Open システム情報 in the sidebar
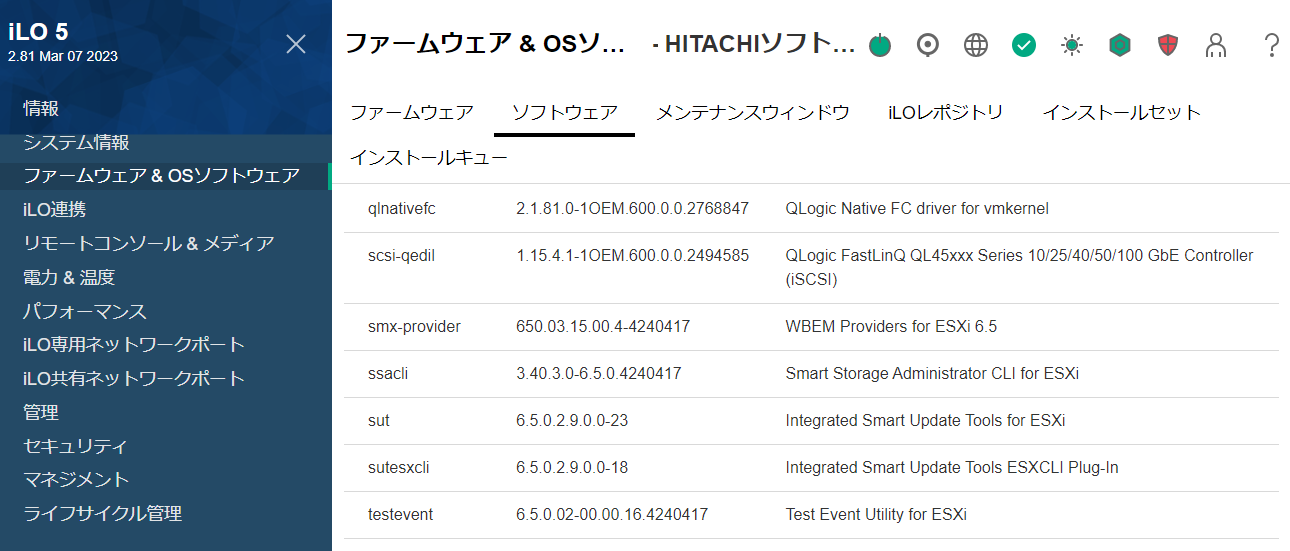The width and height of the screenshot is (1290, 551). coord(76,142)
